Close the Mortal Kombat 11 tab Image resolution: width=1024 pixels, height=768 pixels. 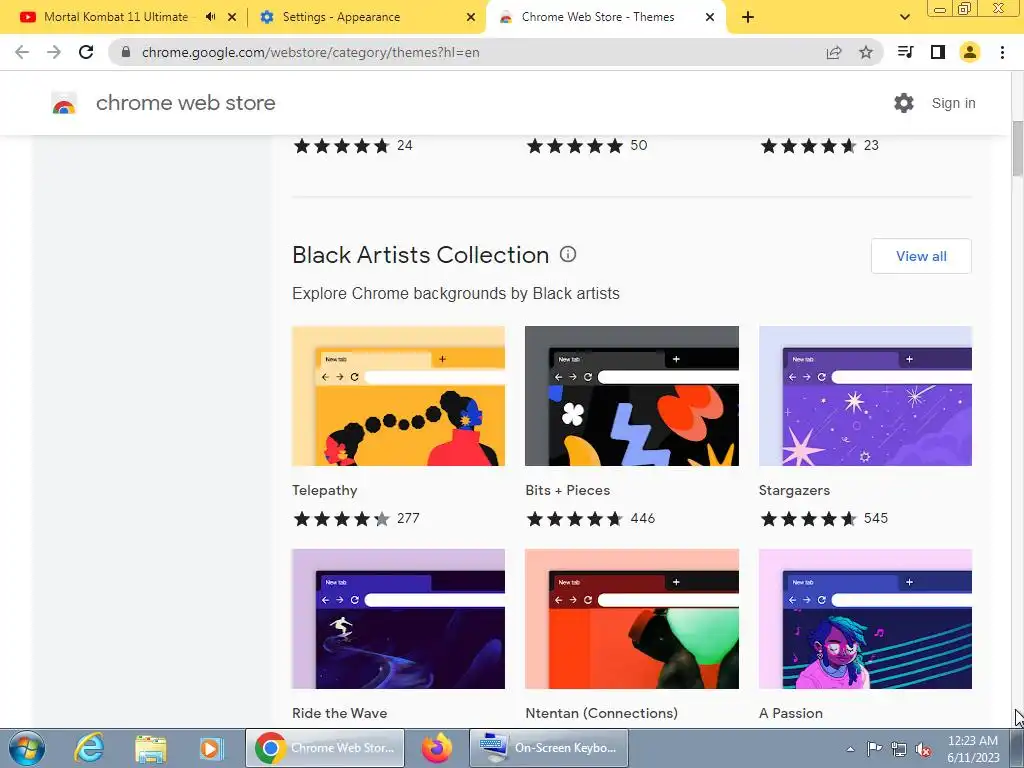click(232, 17)
